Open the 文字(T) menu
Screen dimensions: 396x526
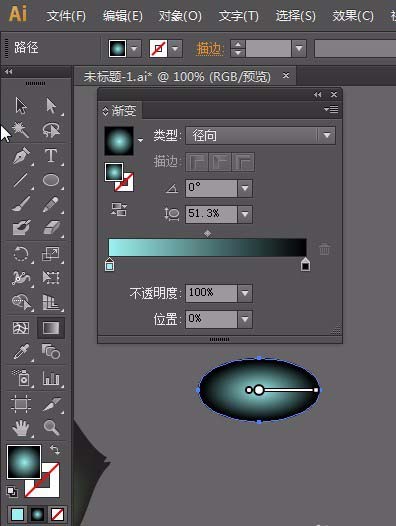239,16
